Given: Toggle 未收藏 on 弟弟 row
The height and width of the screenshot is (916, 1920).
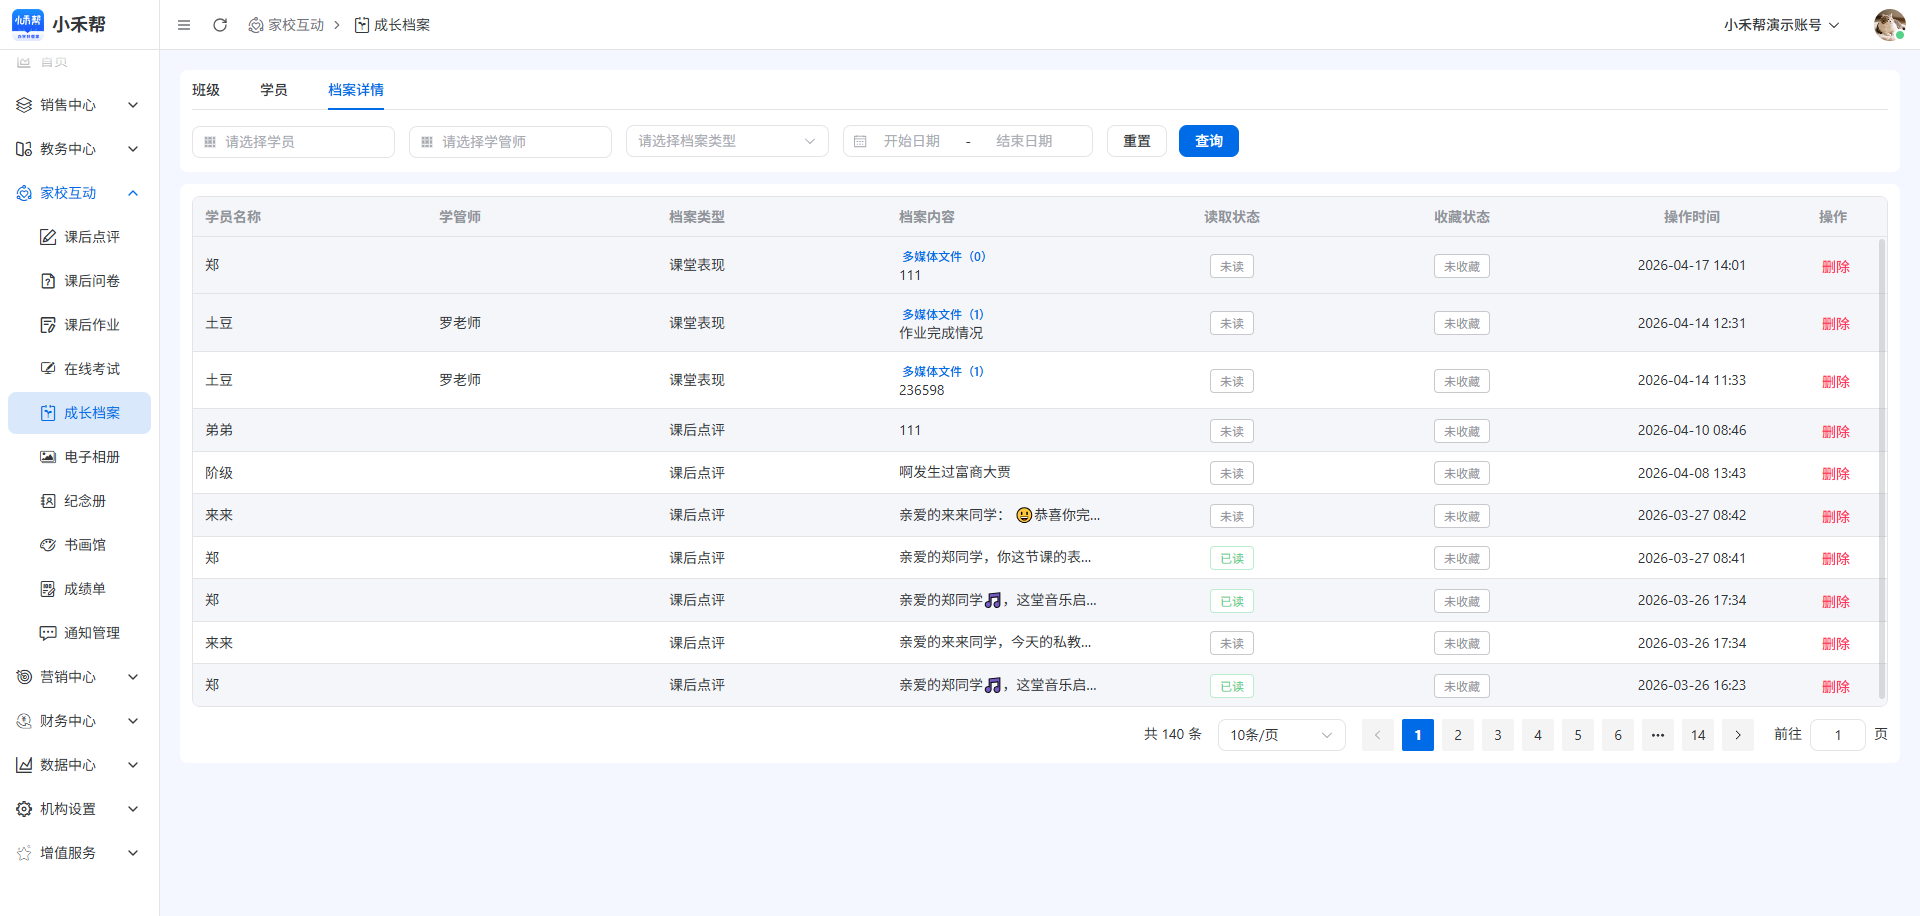Looking at the screenshot, I should coord(1461,432).
